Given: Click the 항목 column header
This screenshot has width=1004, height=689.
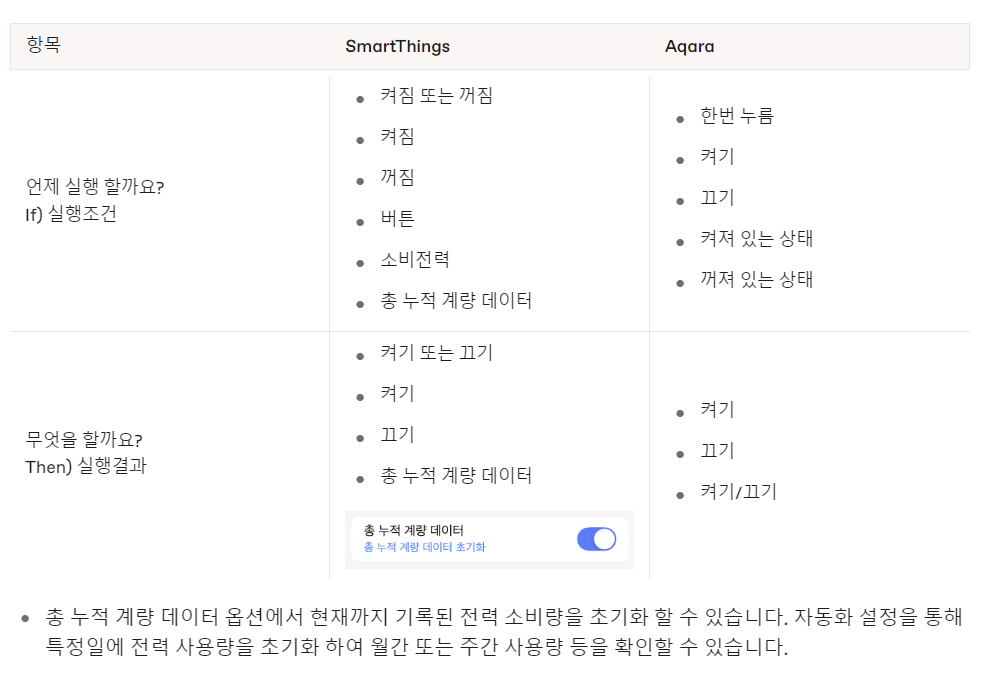Looking at the screenshot, I should 43,46.
